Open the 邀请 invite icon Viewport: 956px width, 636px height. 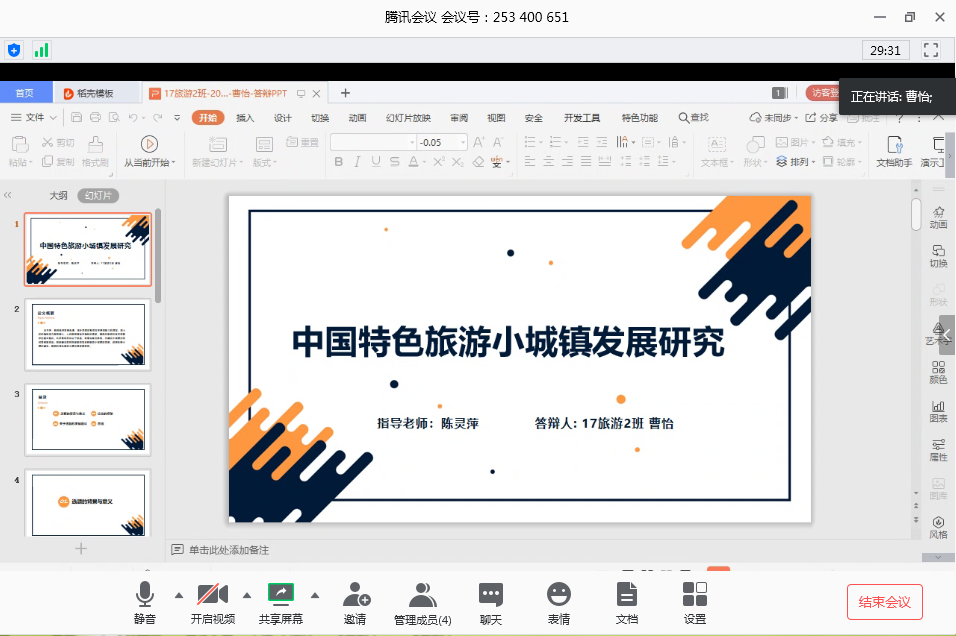tap(355, 595)
